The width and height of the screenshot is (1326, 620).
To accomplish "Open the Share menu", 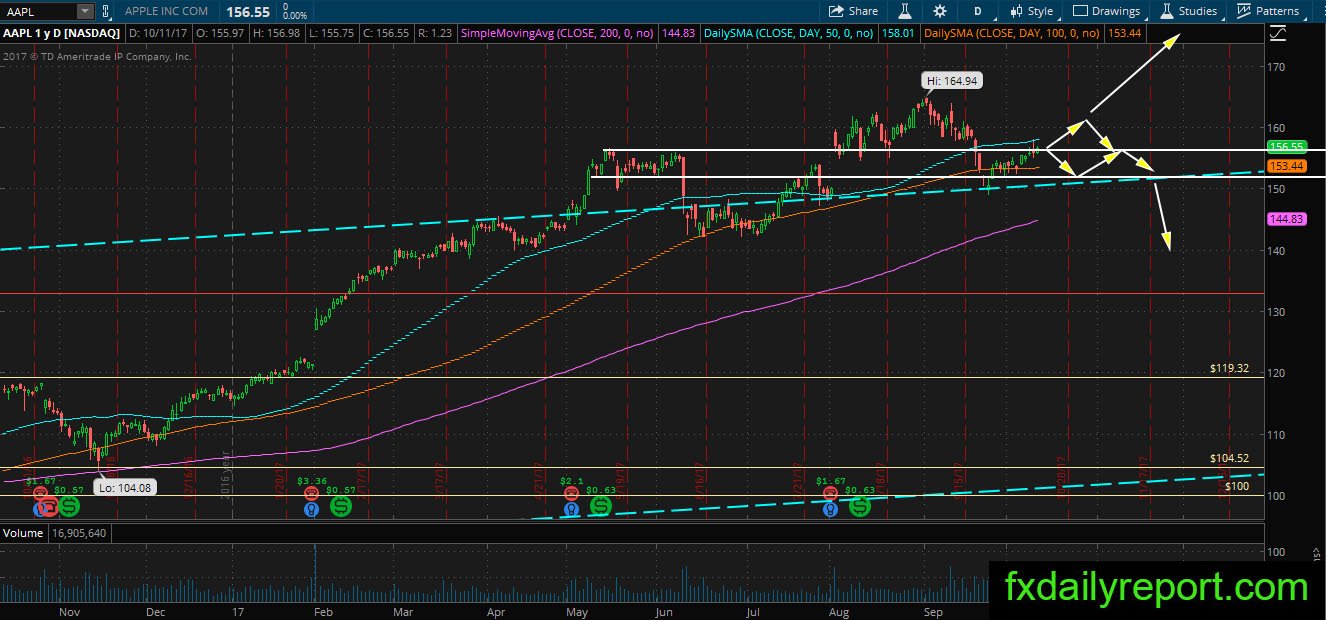I will [x=853, y=11].
